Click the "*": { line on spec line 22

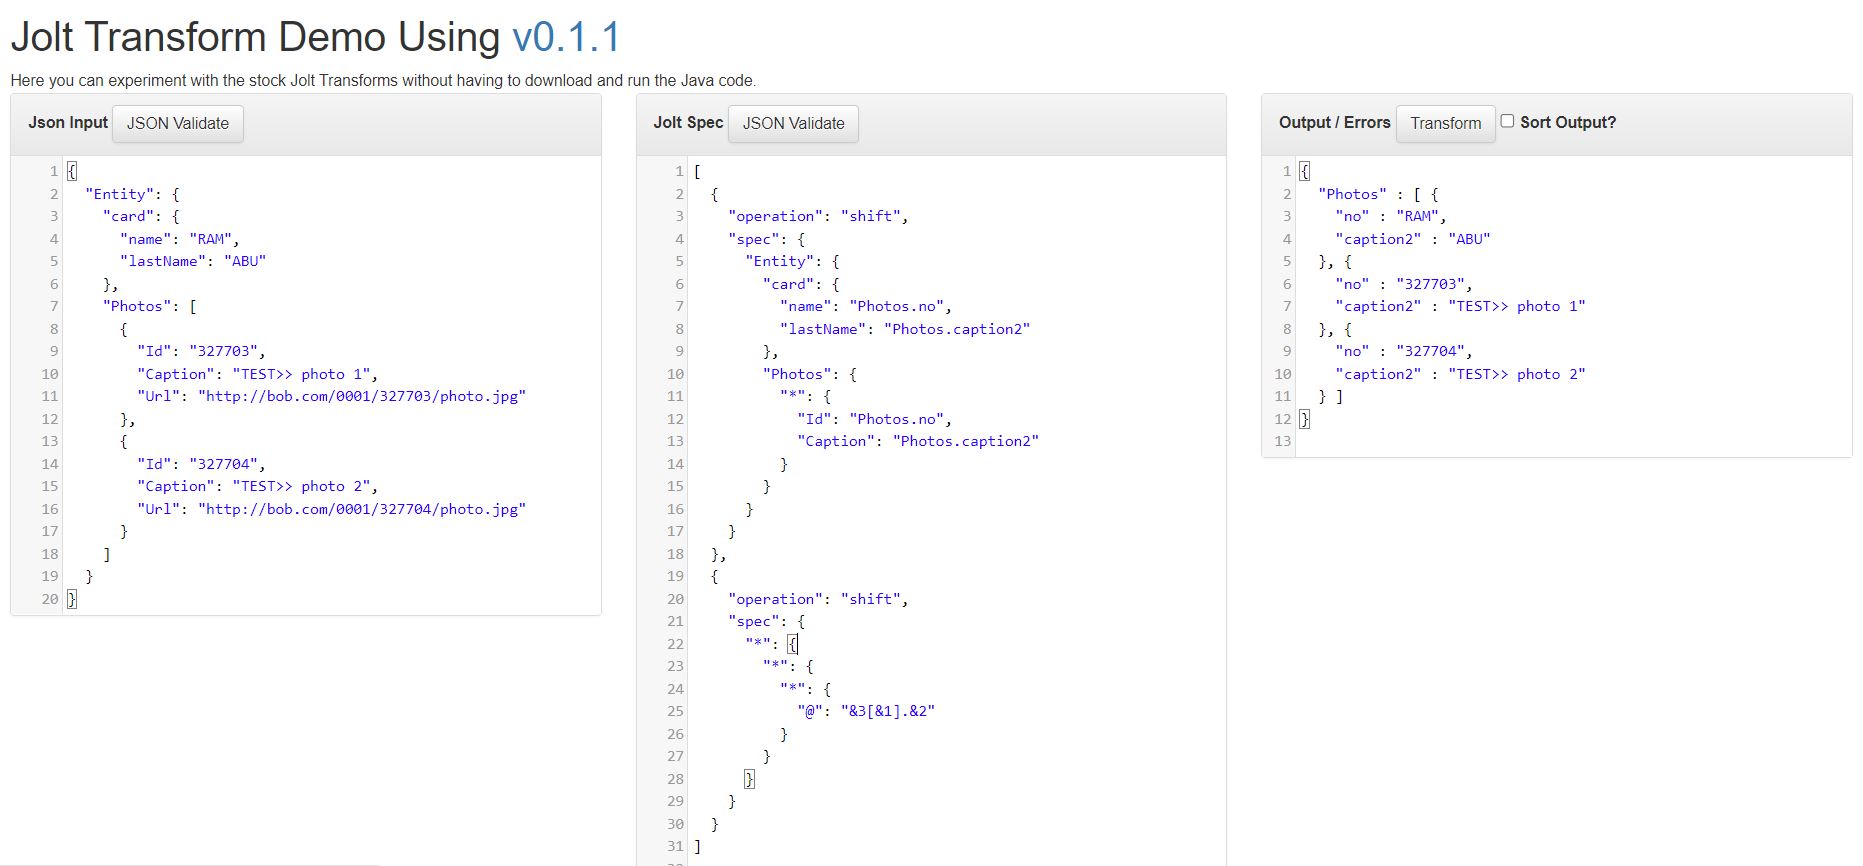click(x=771, y=644)
